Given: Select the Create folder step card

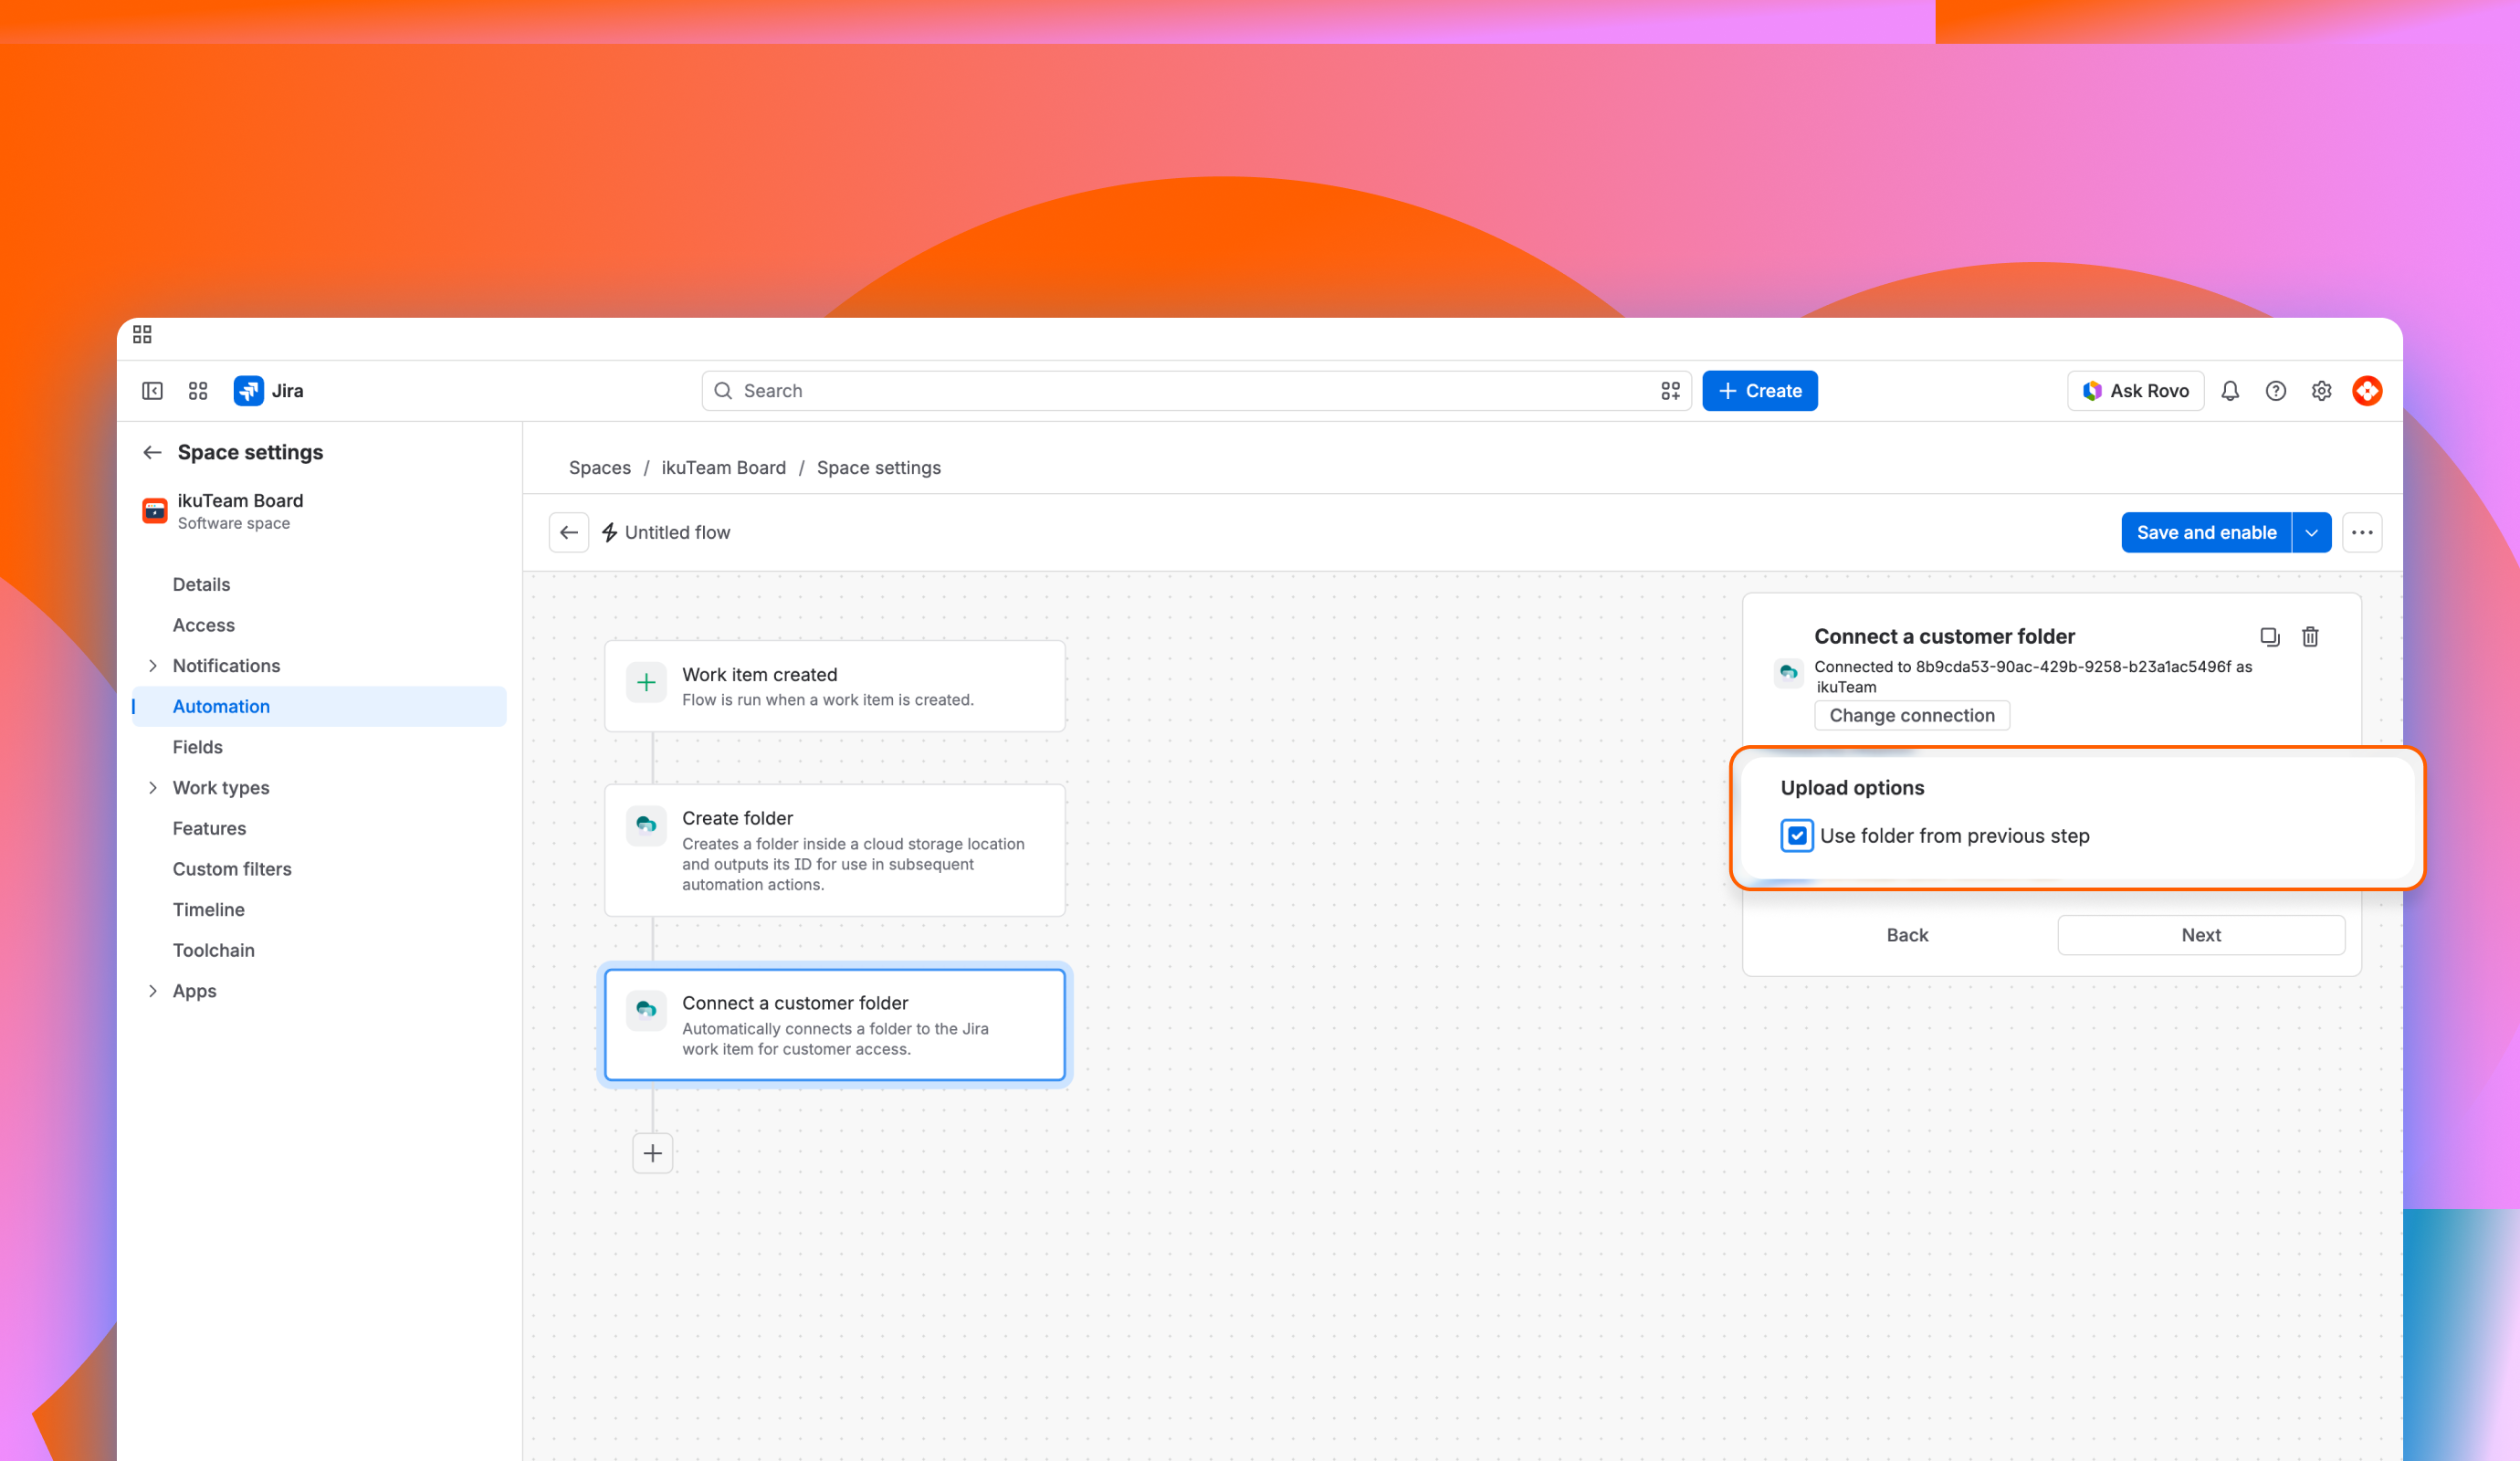Looking at the screenshot, I should click(x=835, y=850).
